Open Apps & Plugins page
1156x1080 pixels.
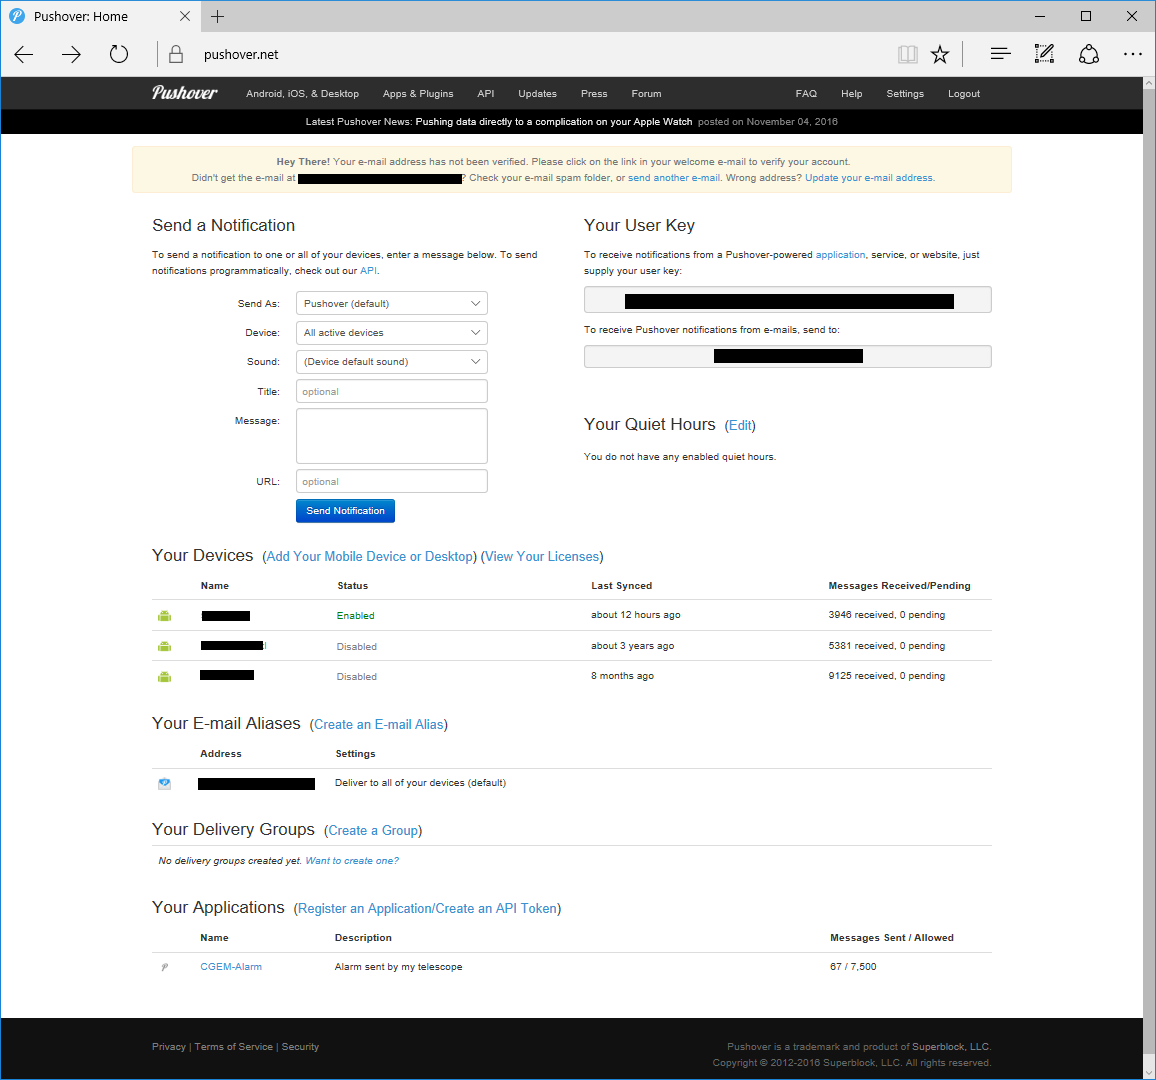[x=418, y=94]
